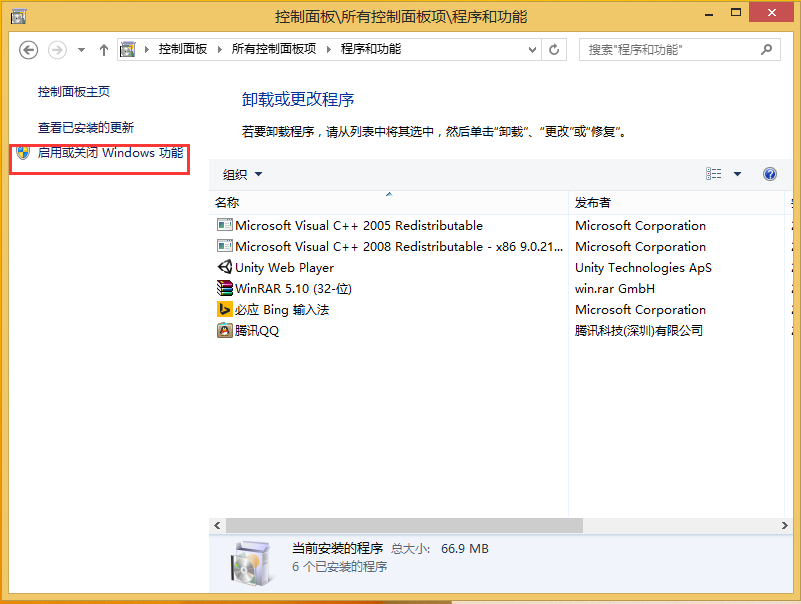Click 6 个已安装的程序 status text
This screenshot has height=604, width=801.
340,567
